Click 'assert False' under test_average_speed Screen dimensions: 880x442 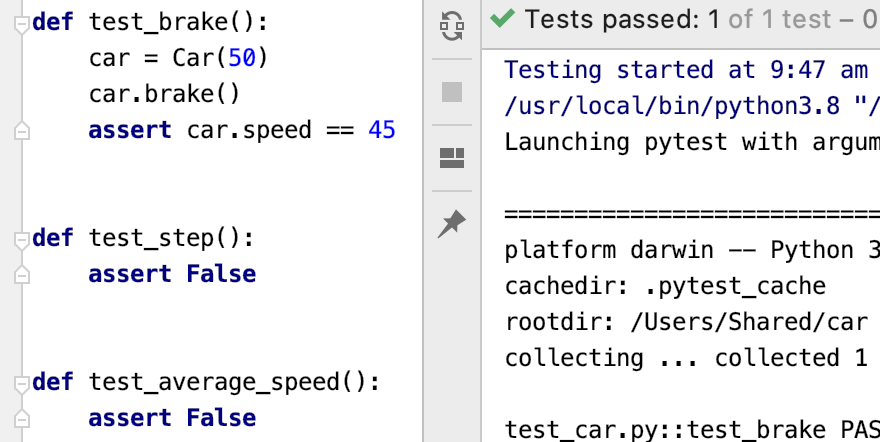pyautogui.click(x=172, y=418)
